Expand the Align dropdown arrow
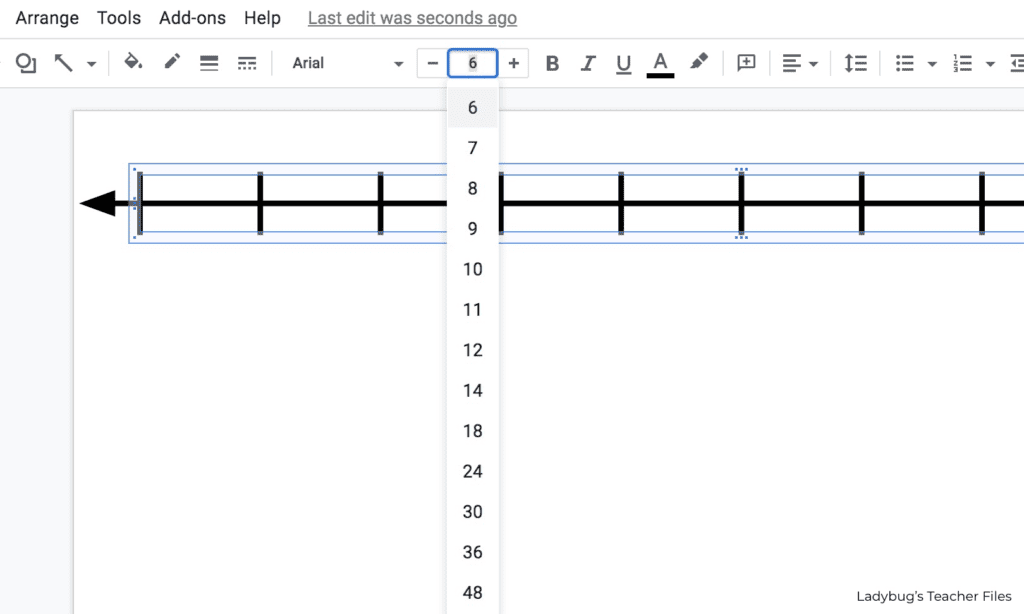The height and width of the screenshot is (614, 1024). click(x=813, y=64)
